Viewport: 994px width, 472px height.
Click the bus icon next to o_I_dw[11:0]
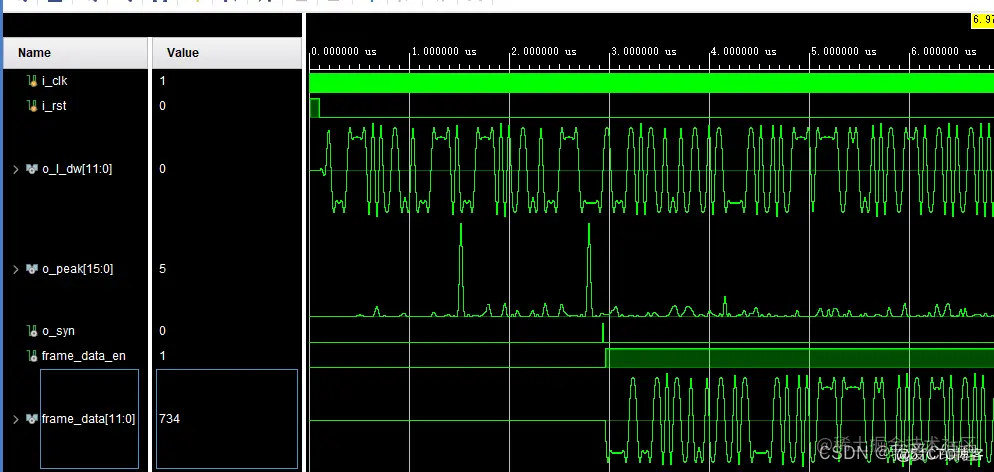(32, 169)
